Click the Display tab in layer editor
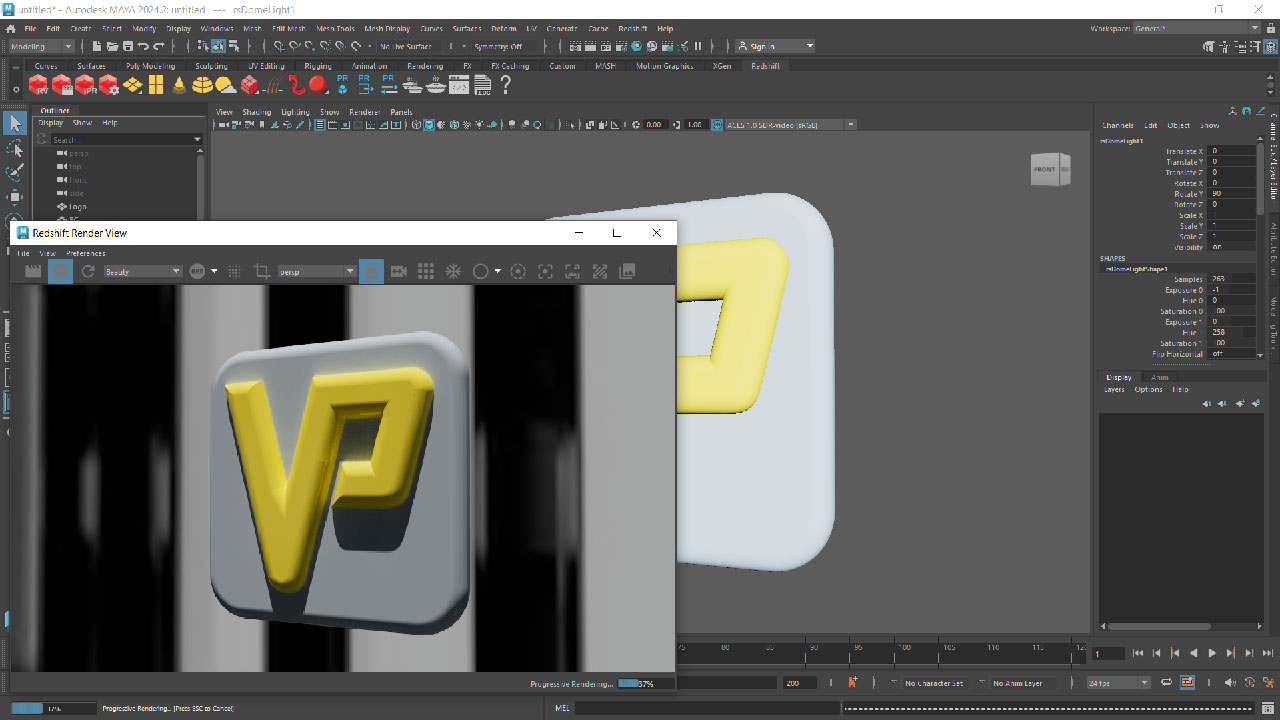The height and width of the screenshot is (720, 1280). pyautogui.click(x=1119, y=377)
